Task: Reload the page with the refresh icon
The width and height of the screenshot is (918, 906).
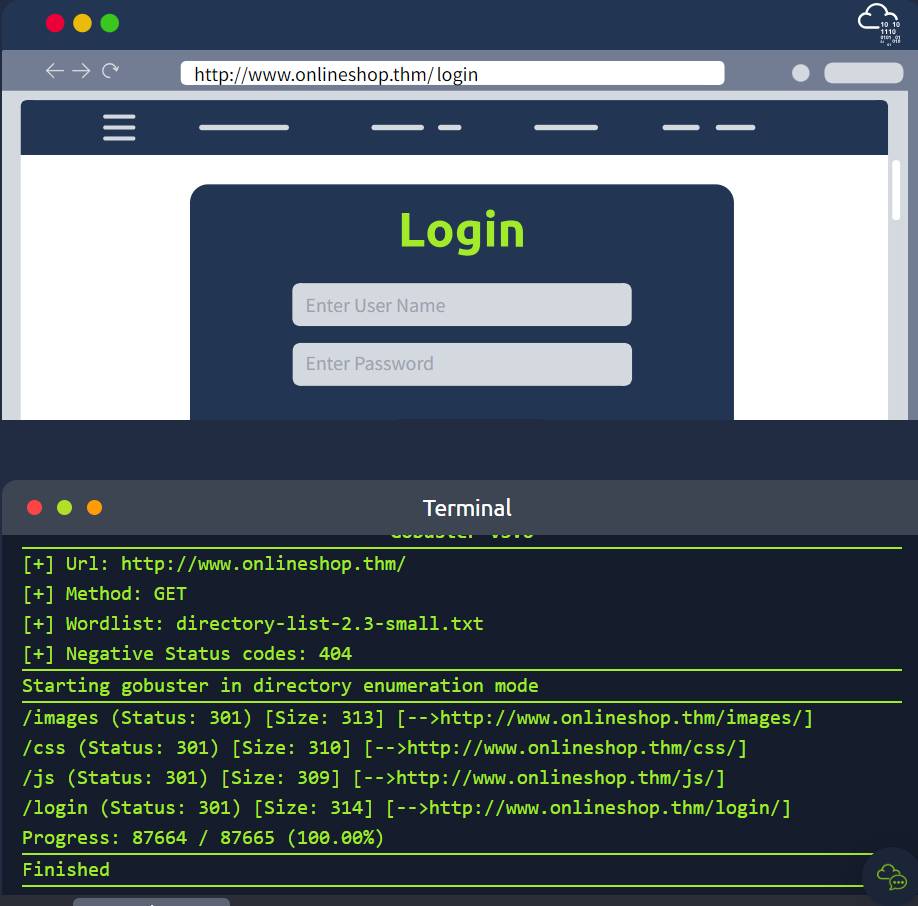Action: 110,70
